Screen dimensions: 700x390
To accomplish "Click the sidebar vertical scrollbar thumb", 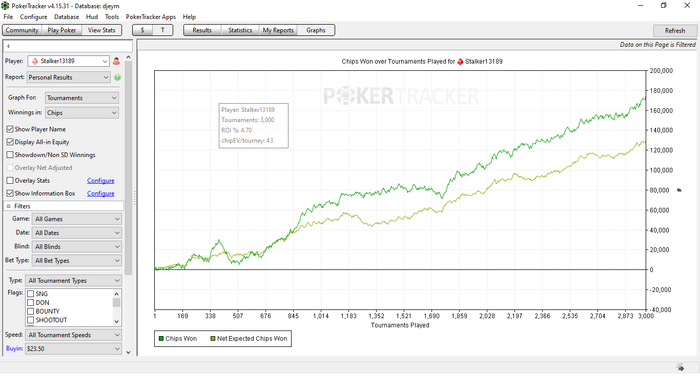I will coord(129,168).
